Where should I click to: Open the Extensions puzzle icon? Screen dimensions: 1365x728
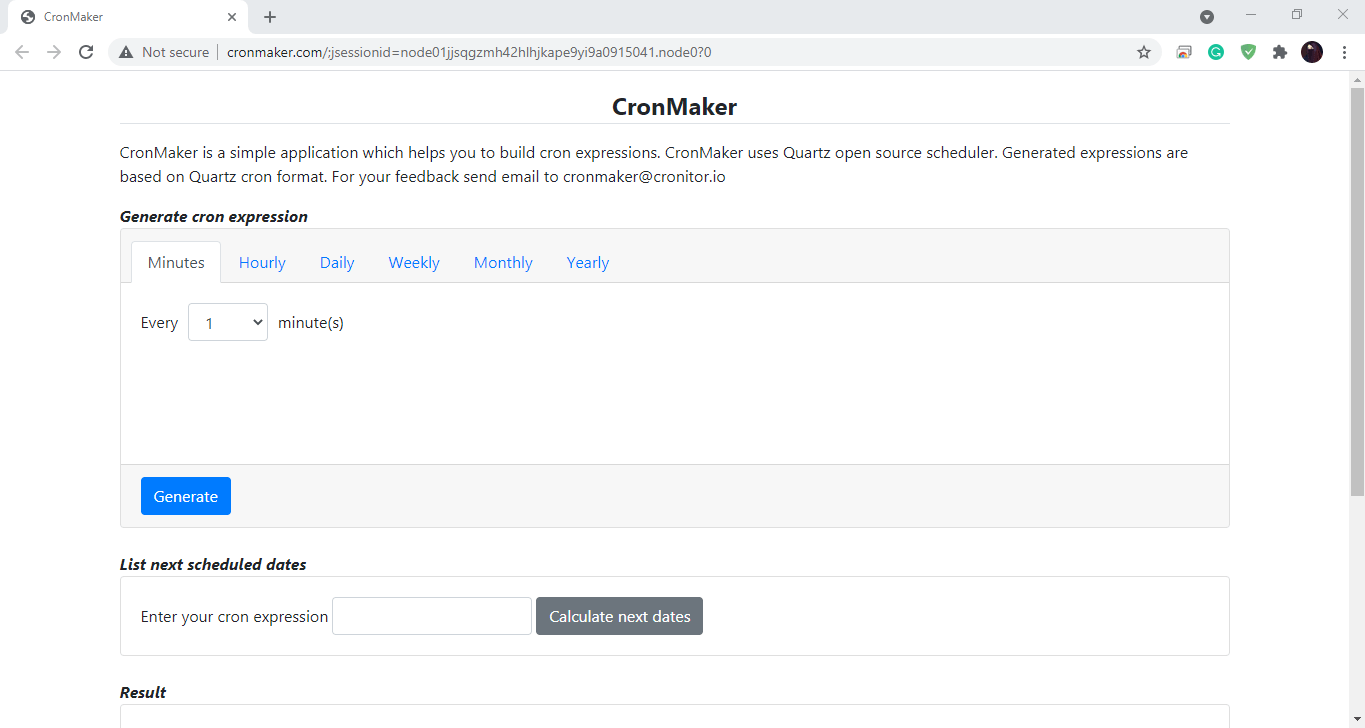point(1280,52)
